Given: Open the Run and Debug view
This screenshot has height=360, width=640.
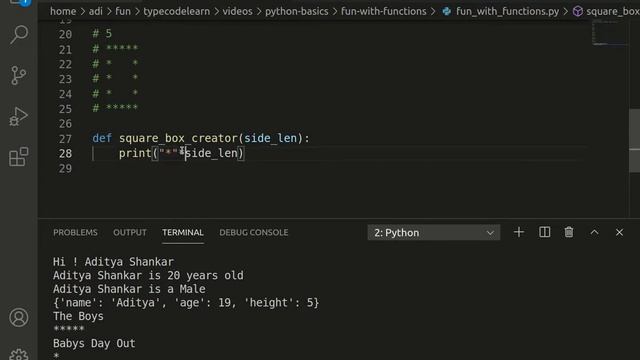Looking at the screenshot, I should click(x=19, y=116).
